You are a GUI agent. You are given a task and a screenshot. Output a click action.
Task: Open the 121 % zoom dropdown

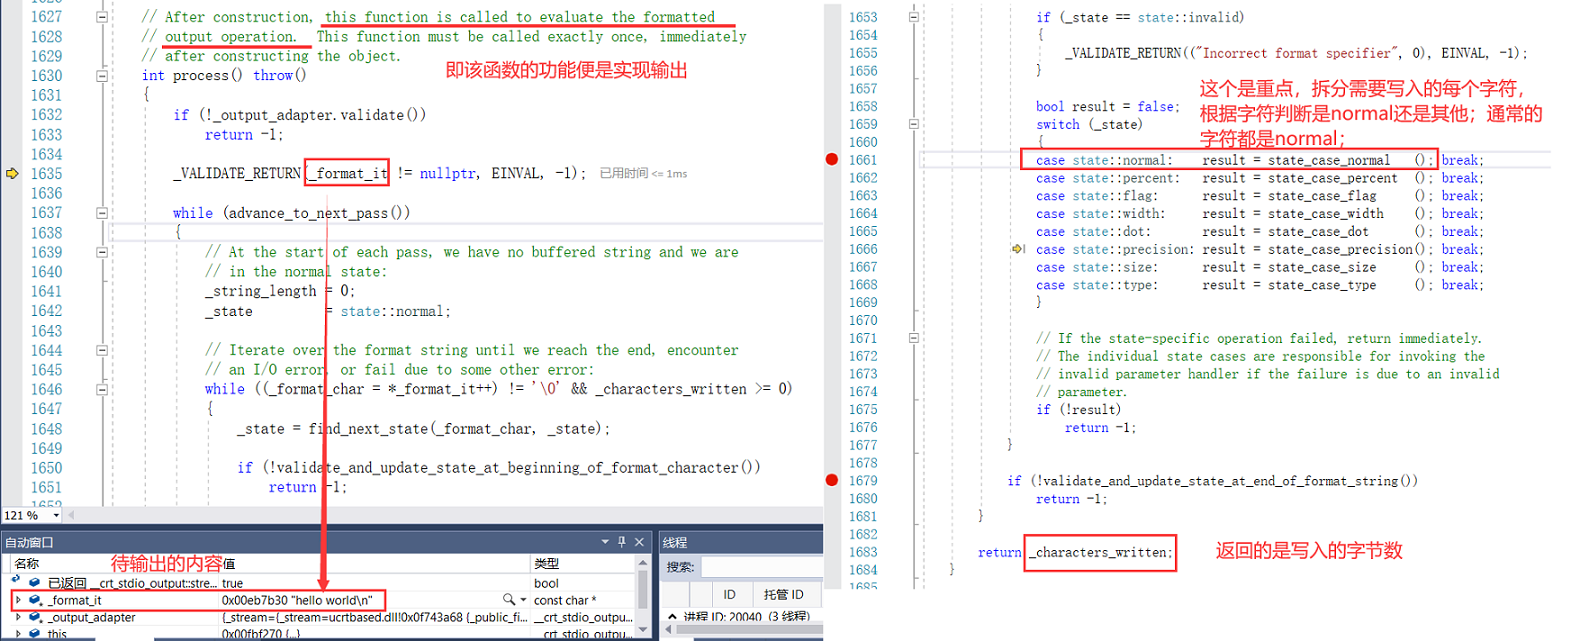point(56,515)
